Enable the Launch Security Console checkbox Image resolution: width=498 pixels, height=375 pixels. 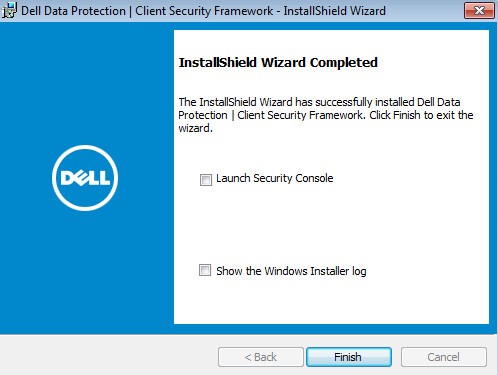[x=206, y=180]
